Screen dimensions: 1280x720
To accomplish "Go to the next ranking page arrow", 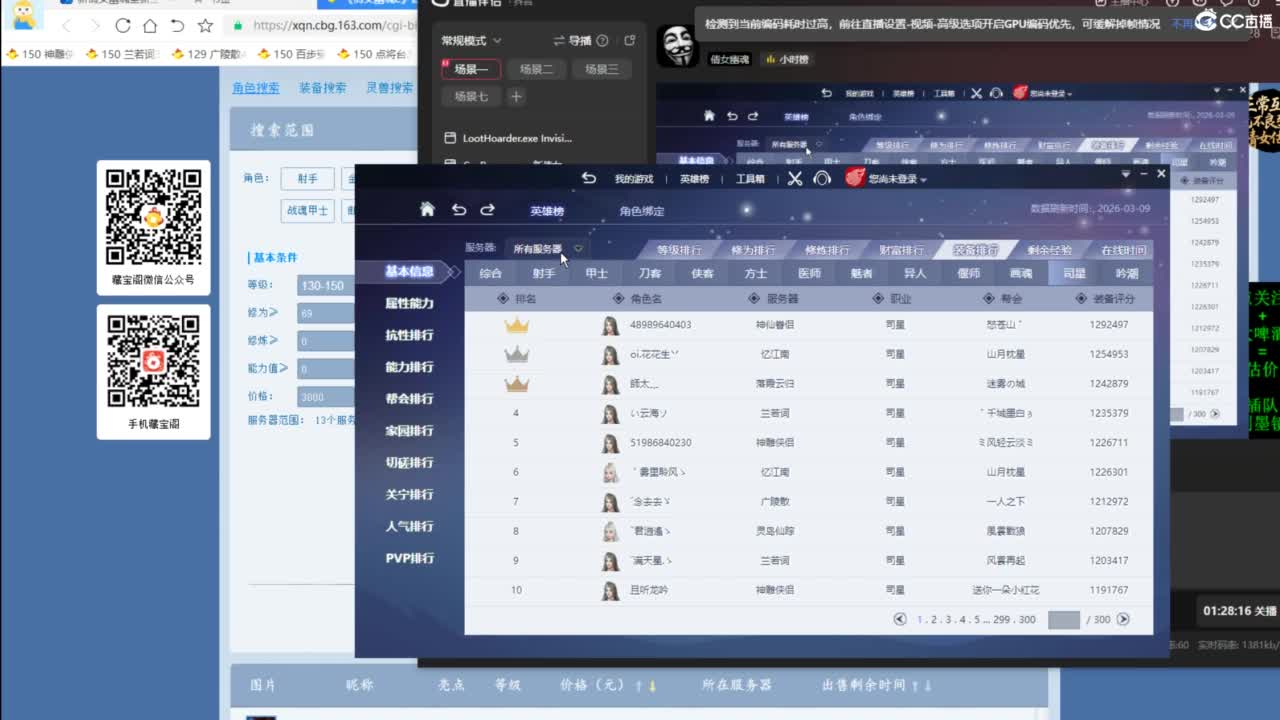I will 1123,620.
